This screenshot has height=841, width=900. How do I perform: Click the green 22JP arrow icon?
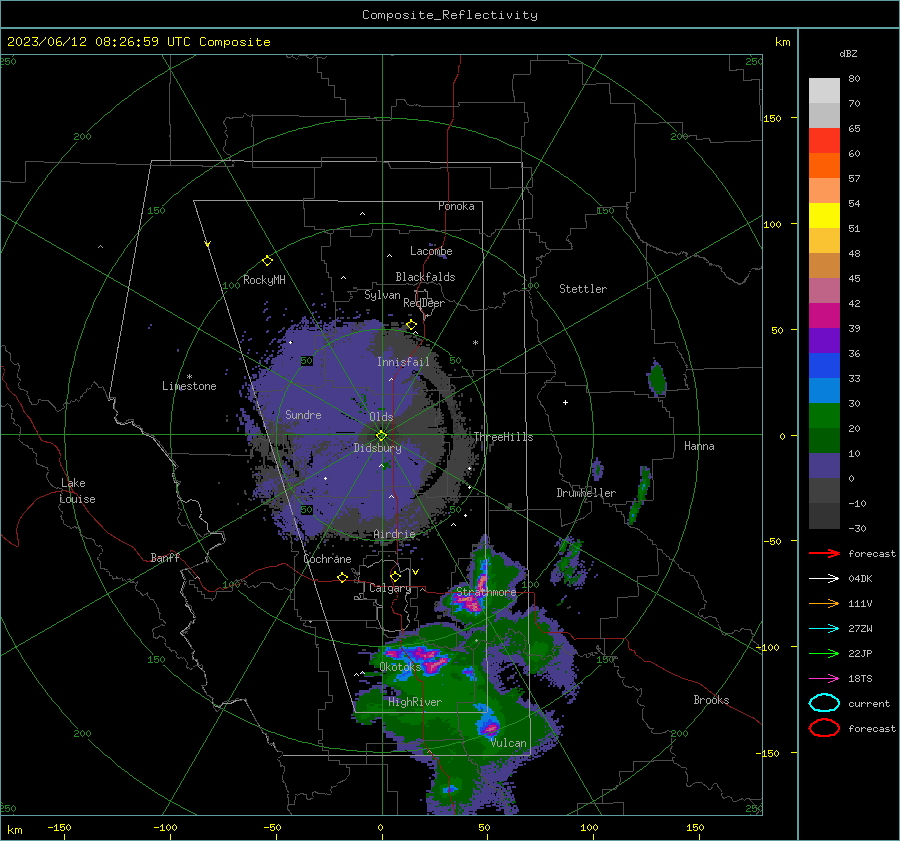[x=824, y=653]
